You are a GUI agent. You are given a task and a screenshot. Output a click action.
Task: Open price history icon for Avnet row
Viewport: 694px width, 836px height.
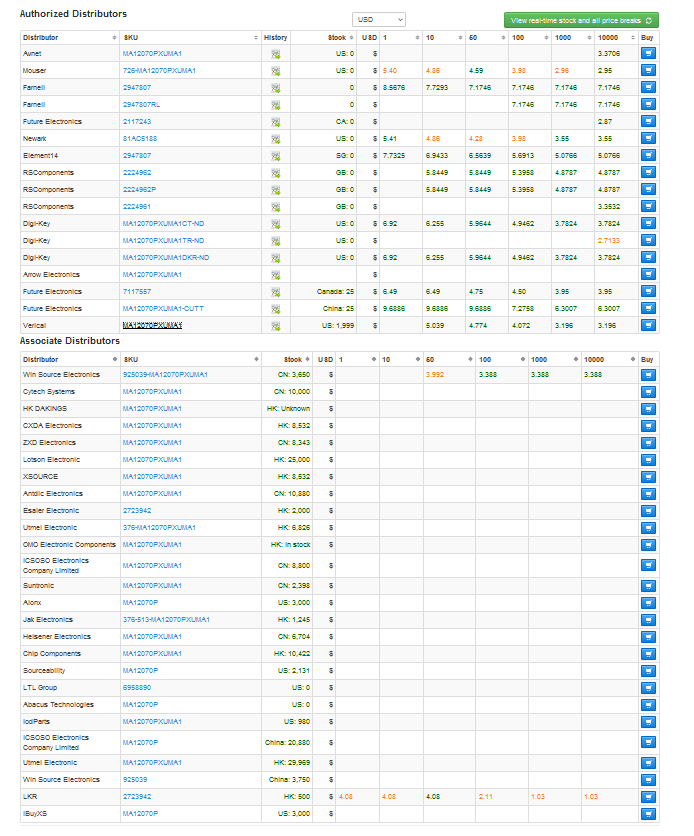coord(276,54)
